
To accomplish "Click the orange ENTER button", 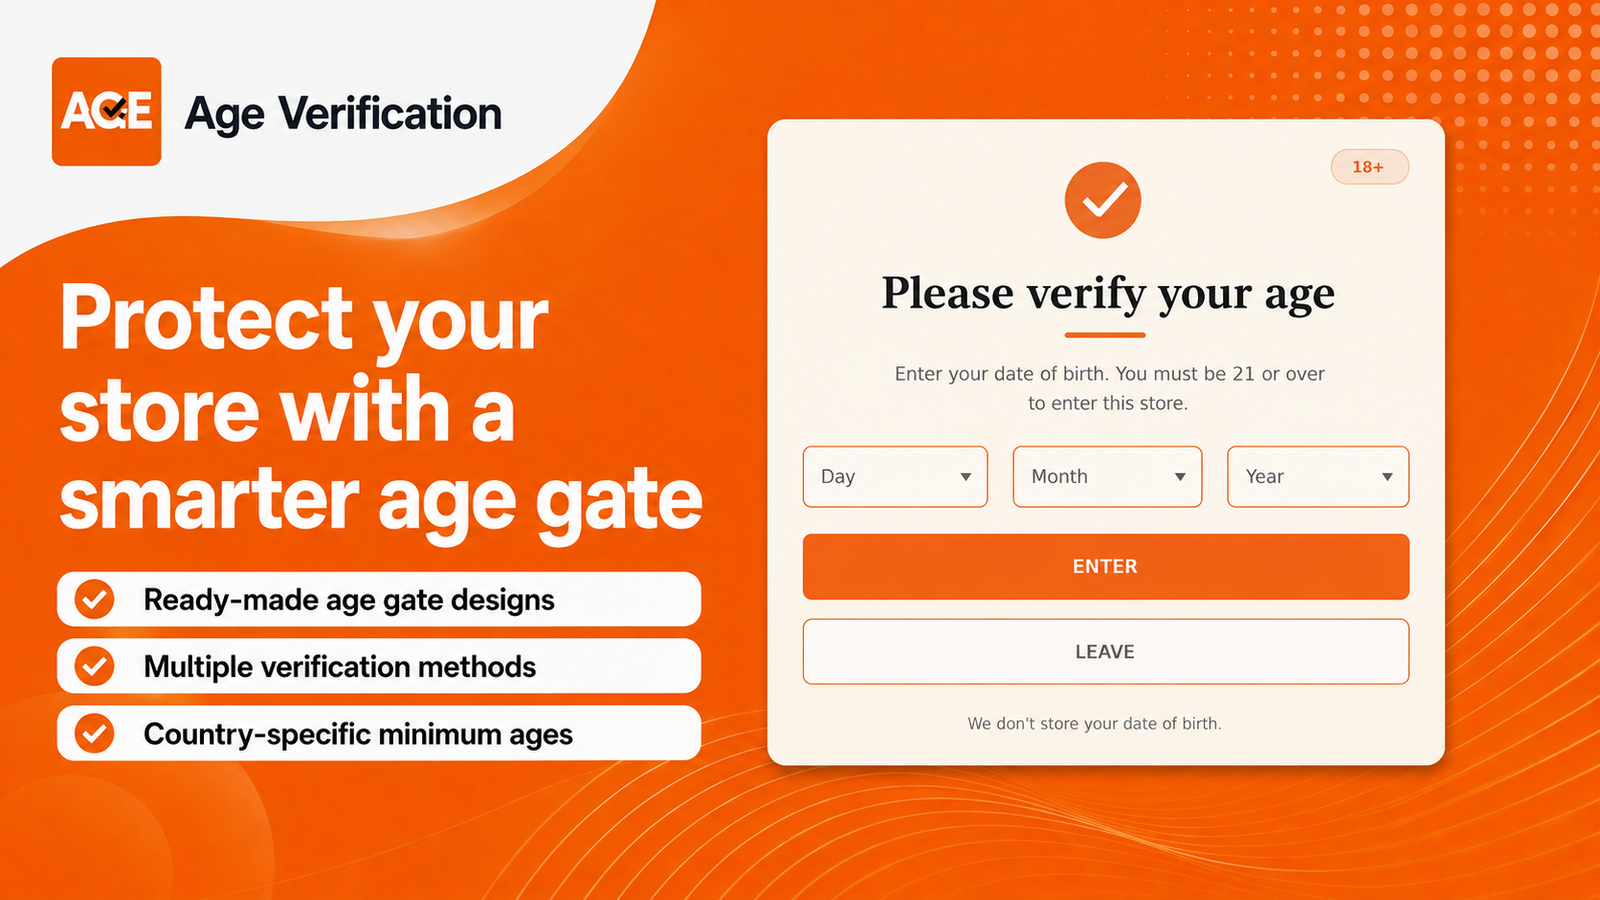I will coord(1106,567).
